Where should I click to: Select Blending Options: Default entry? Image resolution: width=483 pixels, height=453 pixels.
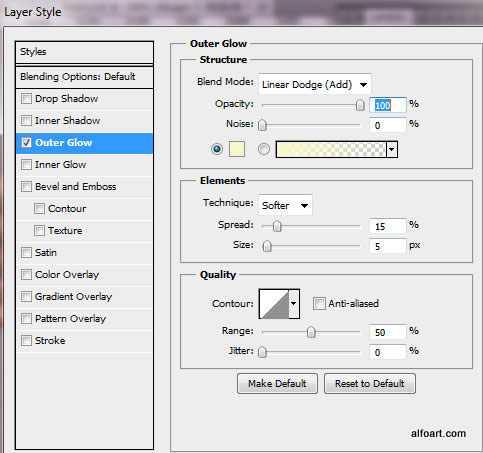point(84,77)
